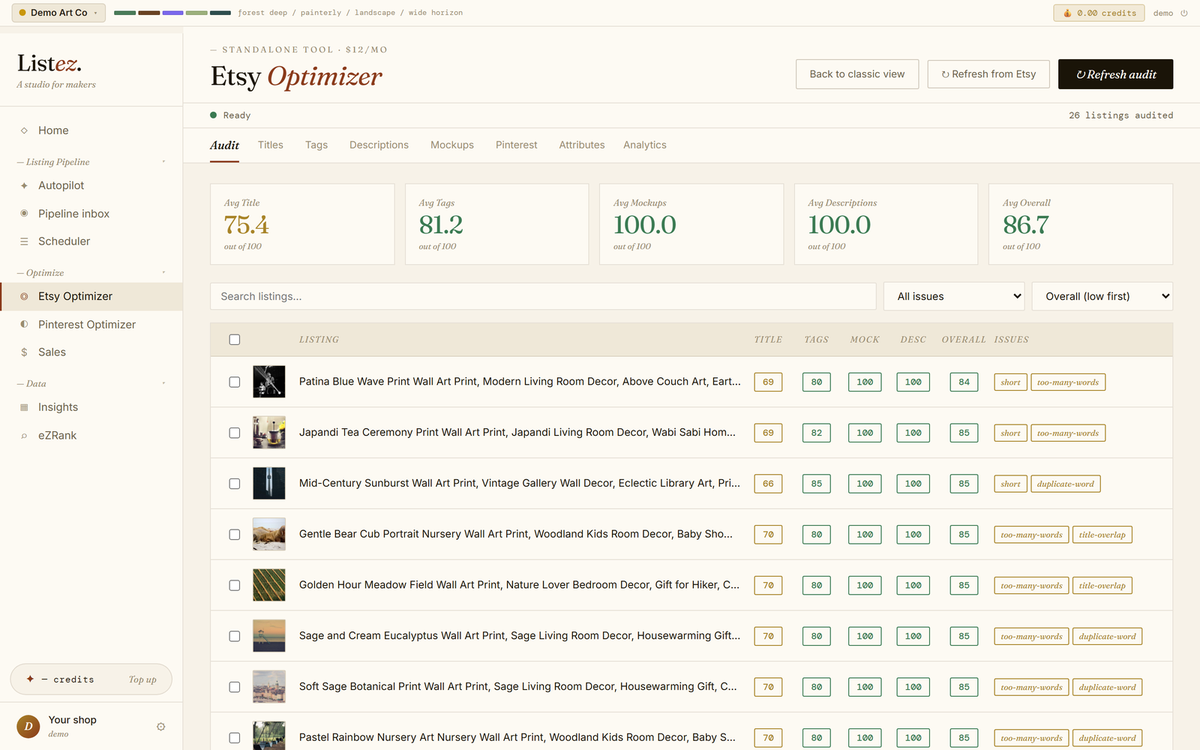This screenshot has height=750, width=1200.
Task: Select the Audit tab
Action: [224, 145]
